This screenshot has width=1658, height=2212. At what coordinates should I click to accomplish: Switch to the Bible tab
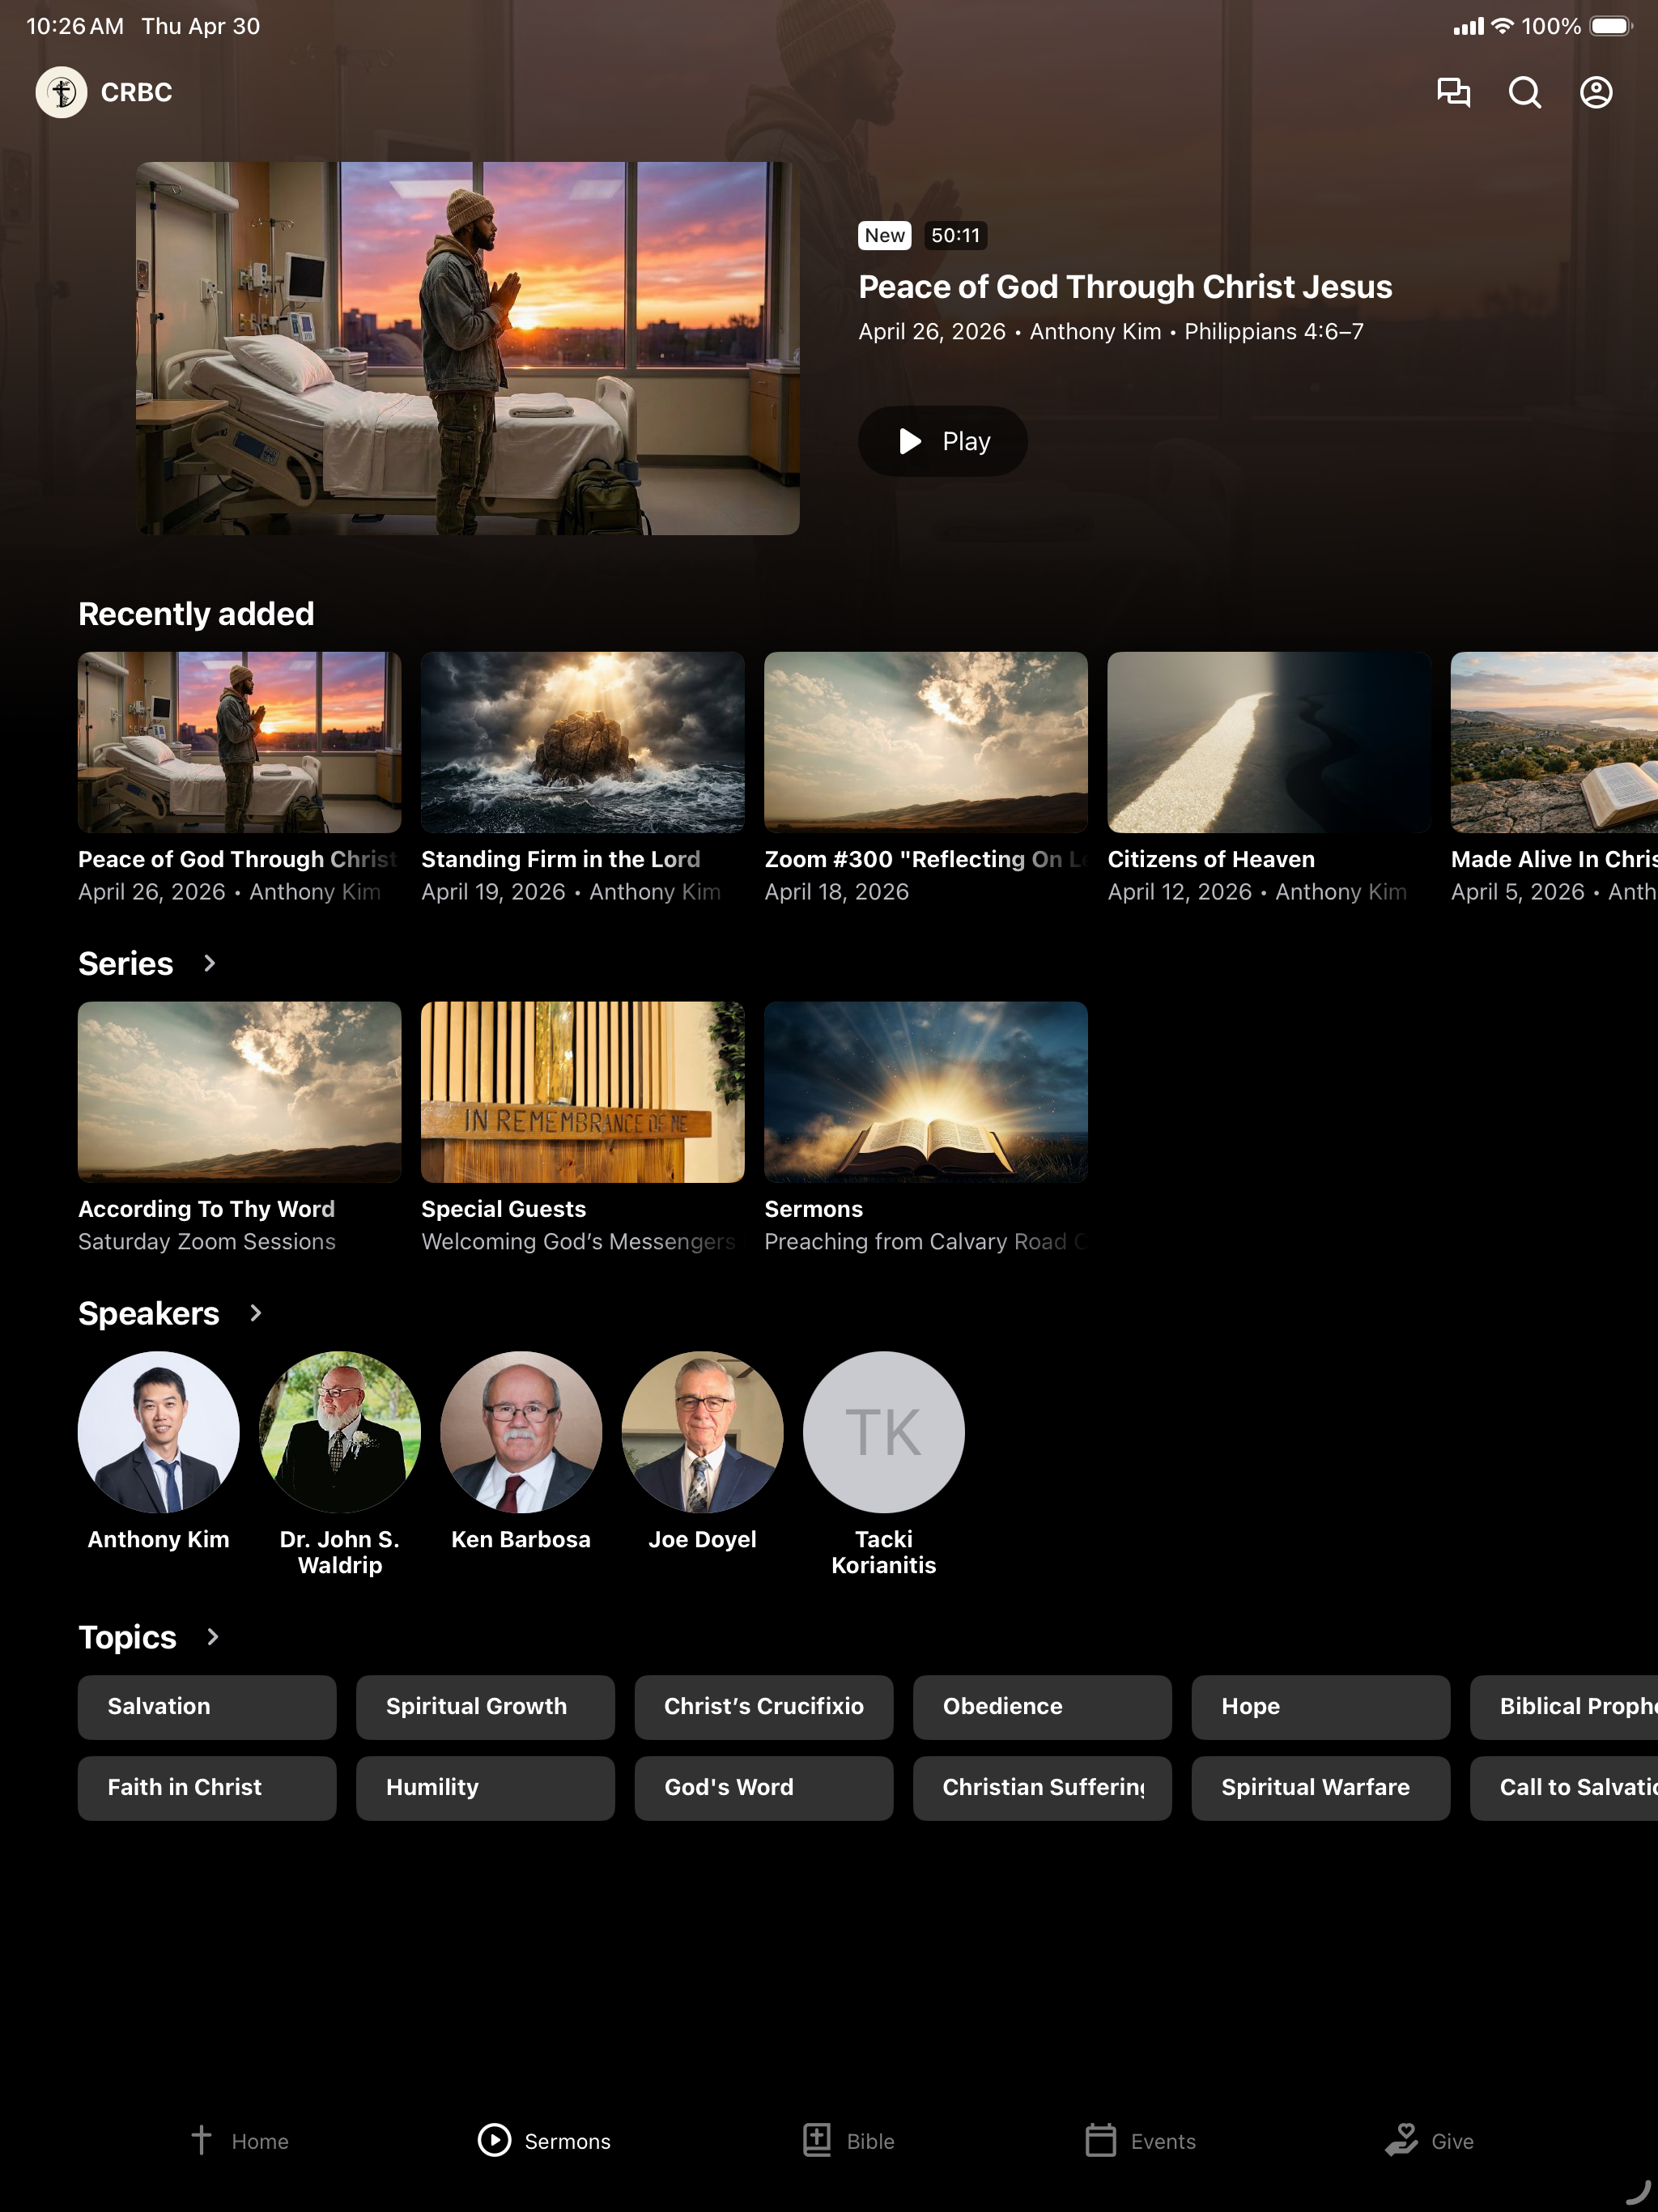pos(848,2140)
